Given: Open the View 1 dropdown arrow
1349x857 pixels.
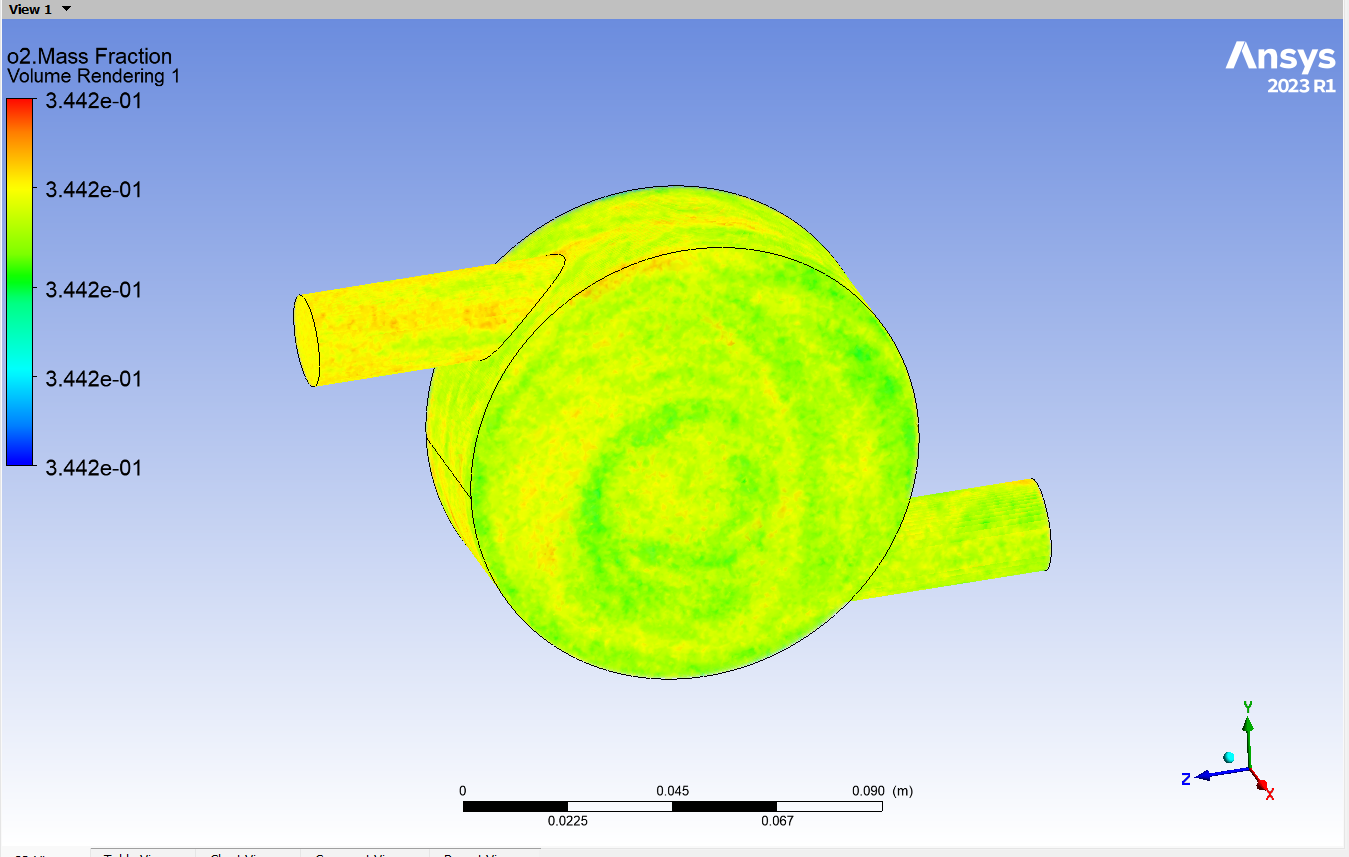Looking at the screenshot, I should coord(66,9).
